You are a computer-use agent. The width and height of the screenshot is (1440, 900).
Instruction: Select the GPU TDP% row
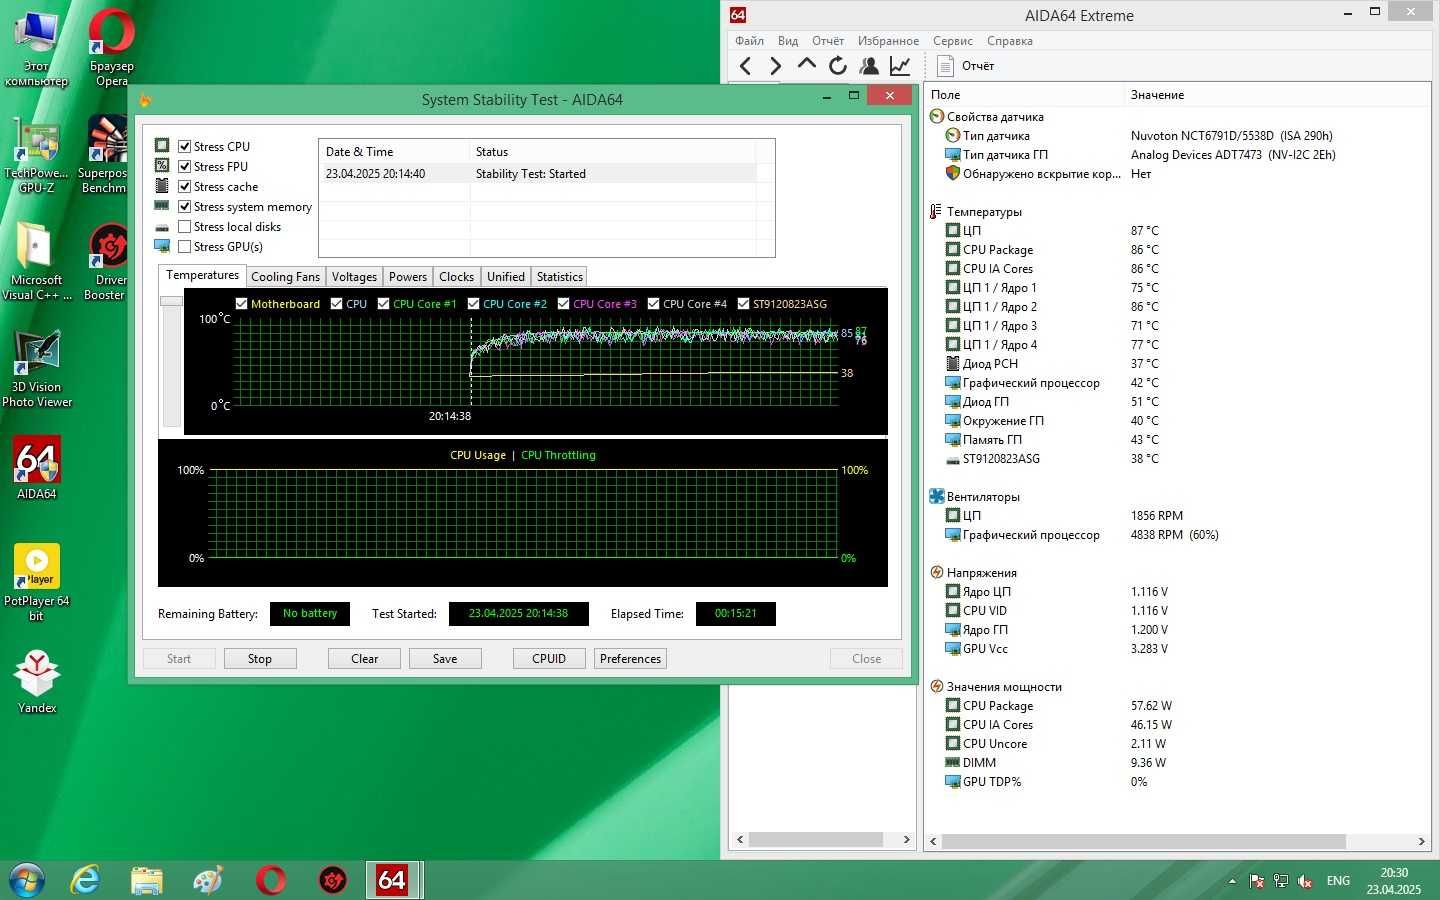tap(1178, 782)
